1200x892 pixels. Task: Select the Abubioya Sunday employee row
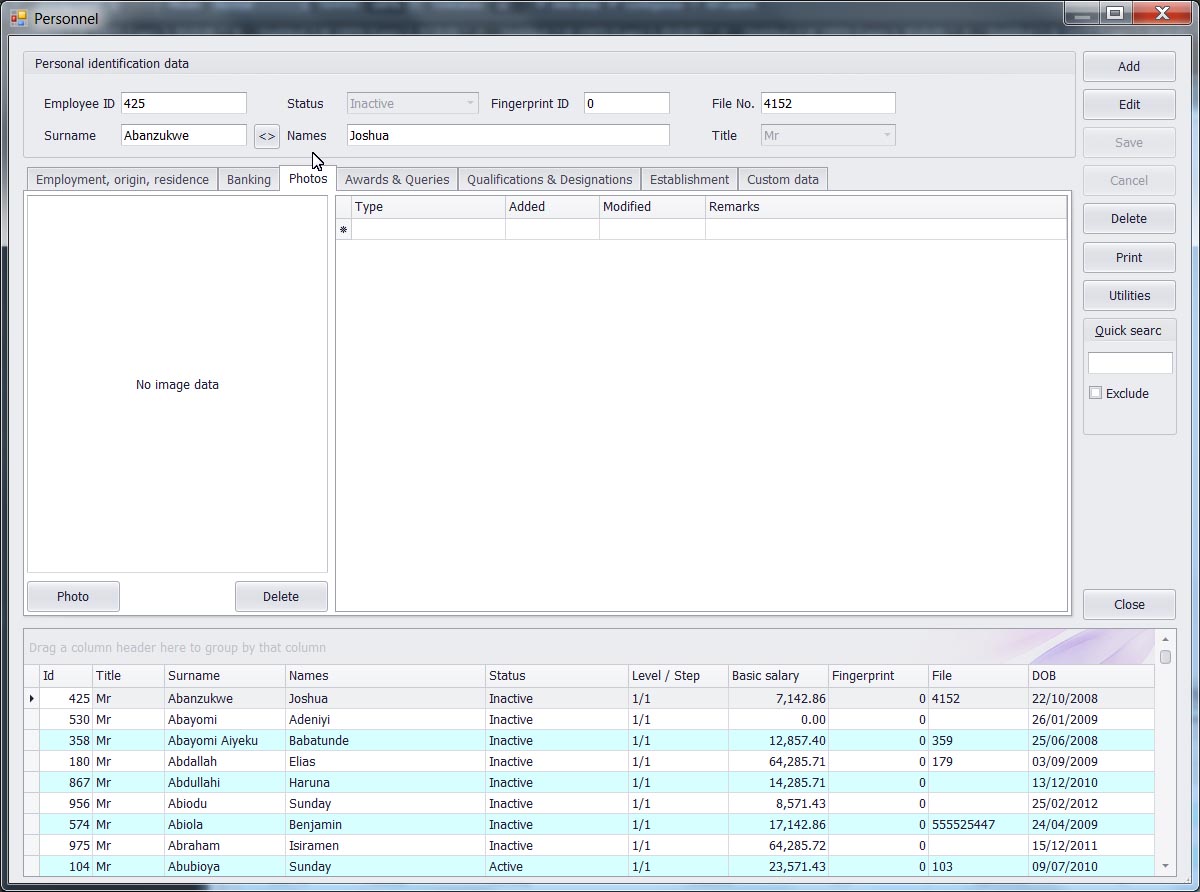pos(310,867)
